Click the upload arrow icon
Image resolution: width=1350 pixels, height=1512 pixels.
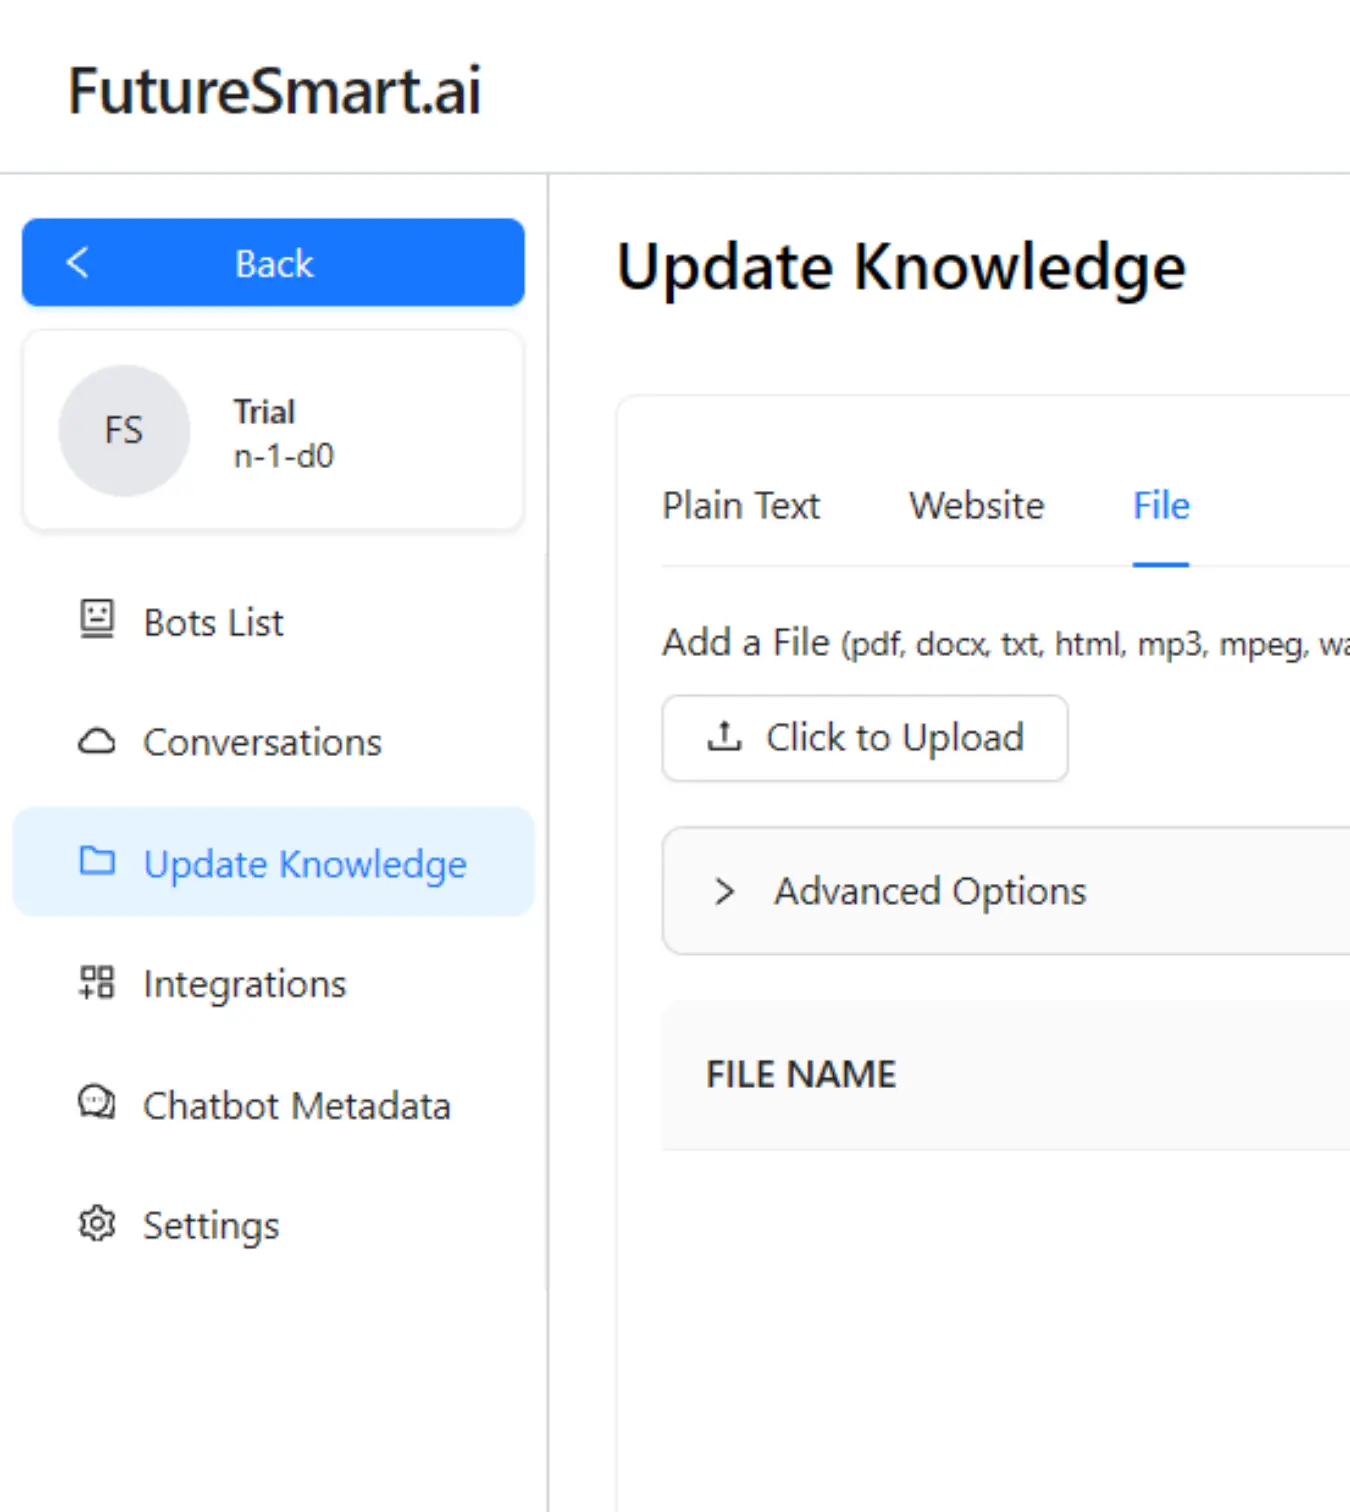click(x=724, y=737)
